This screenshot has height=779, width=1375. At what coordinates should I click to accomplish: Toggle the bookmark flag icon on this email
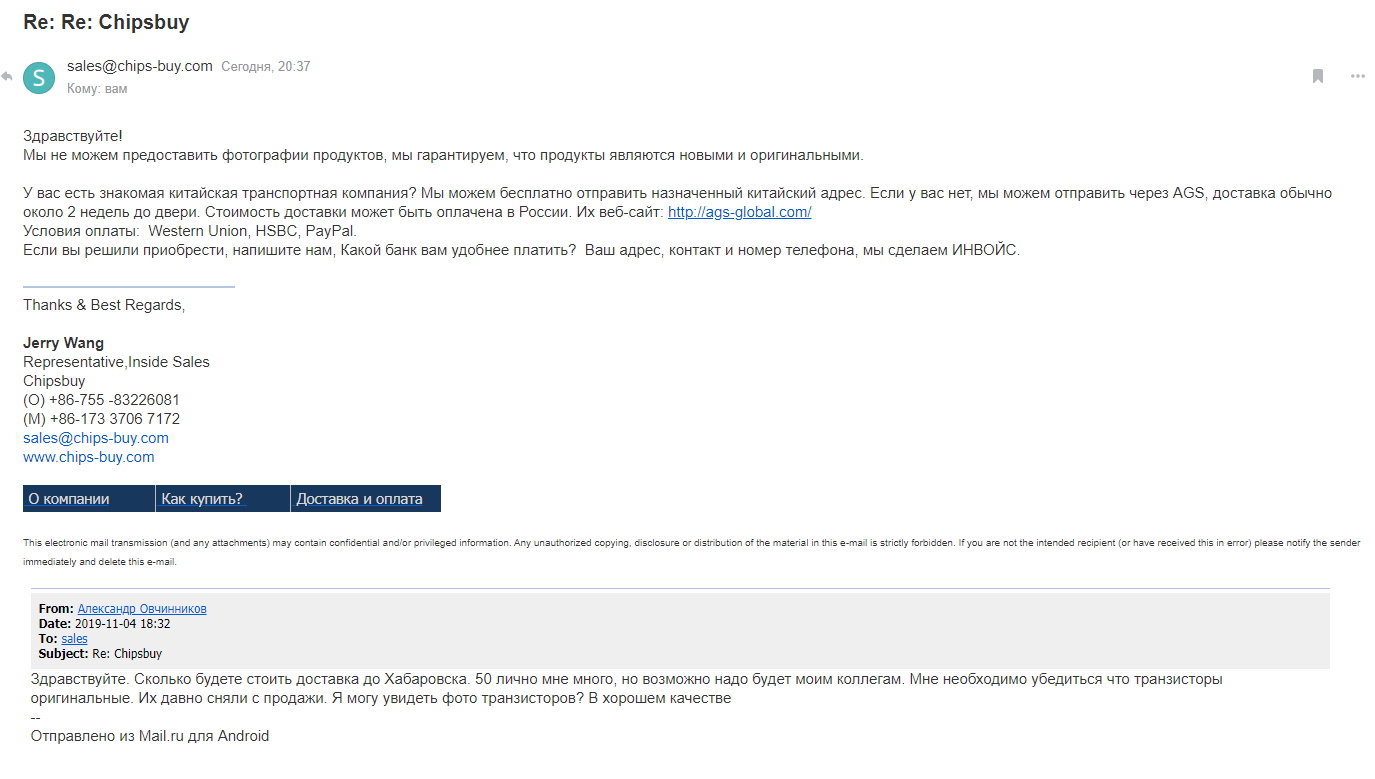[1318, 76]
